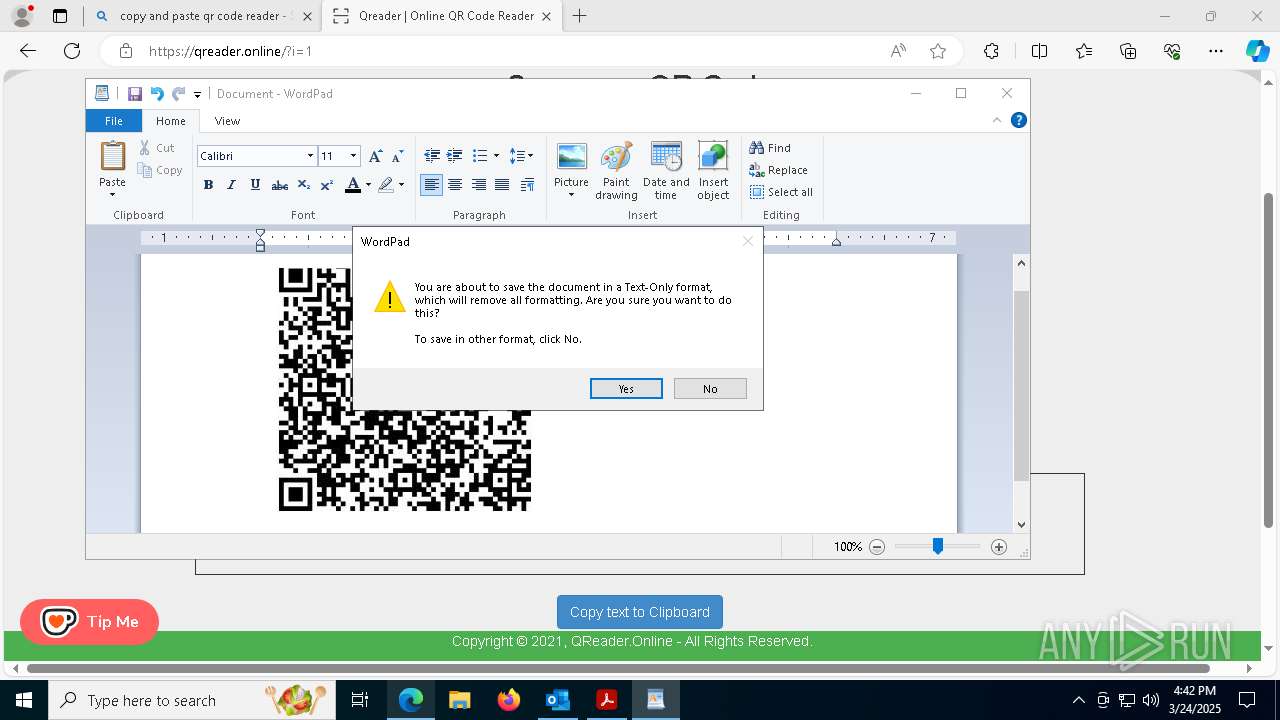
Task: Click the Tip Me button
Action: [x=89, y=622]
